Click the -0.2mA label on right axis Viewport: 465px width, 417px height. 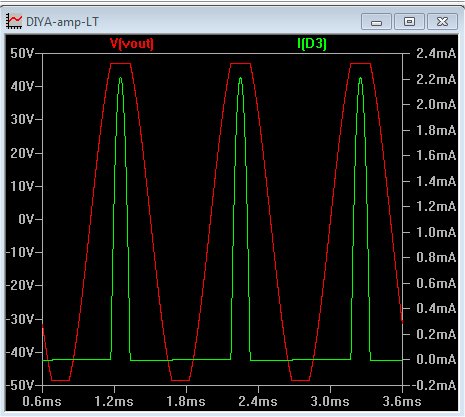pos(433,385)
